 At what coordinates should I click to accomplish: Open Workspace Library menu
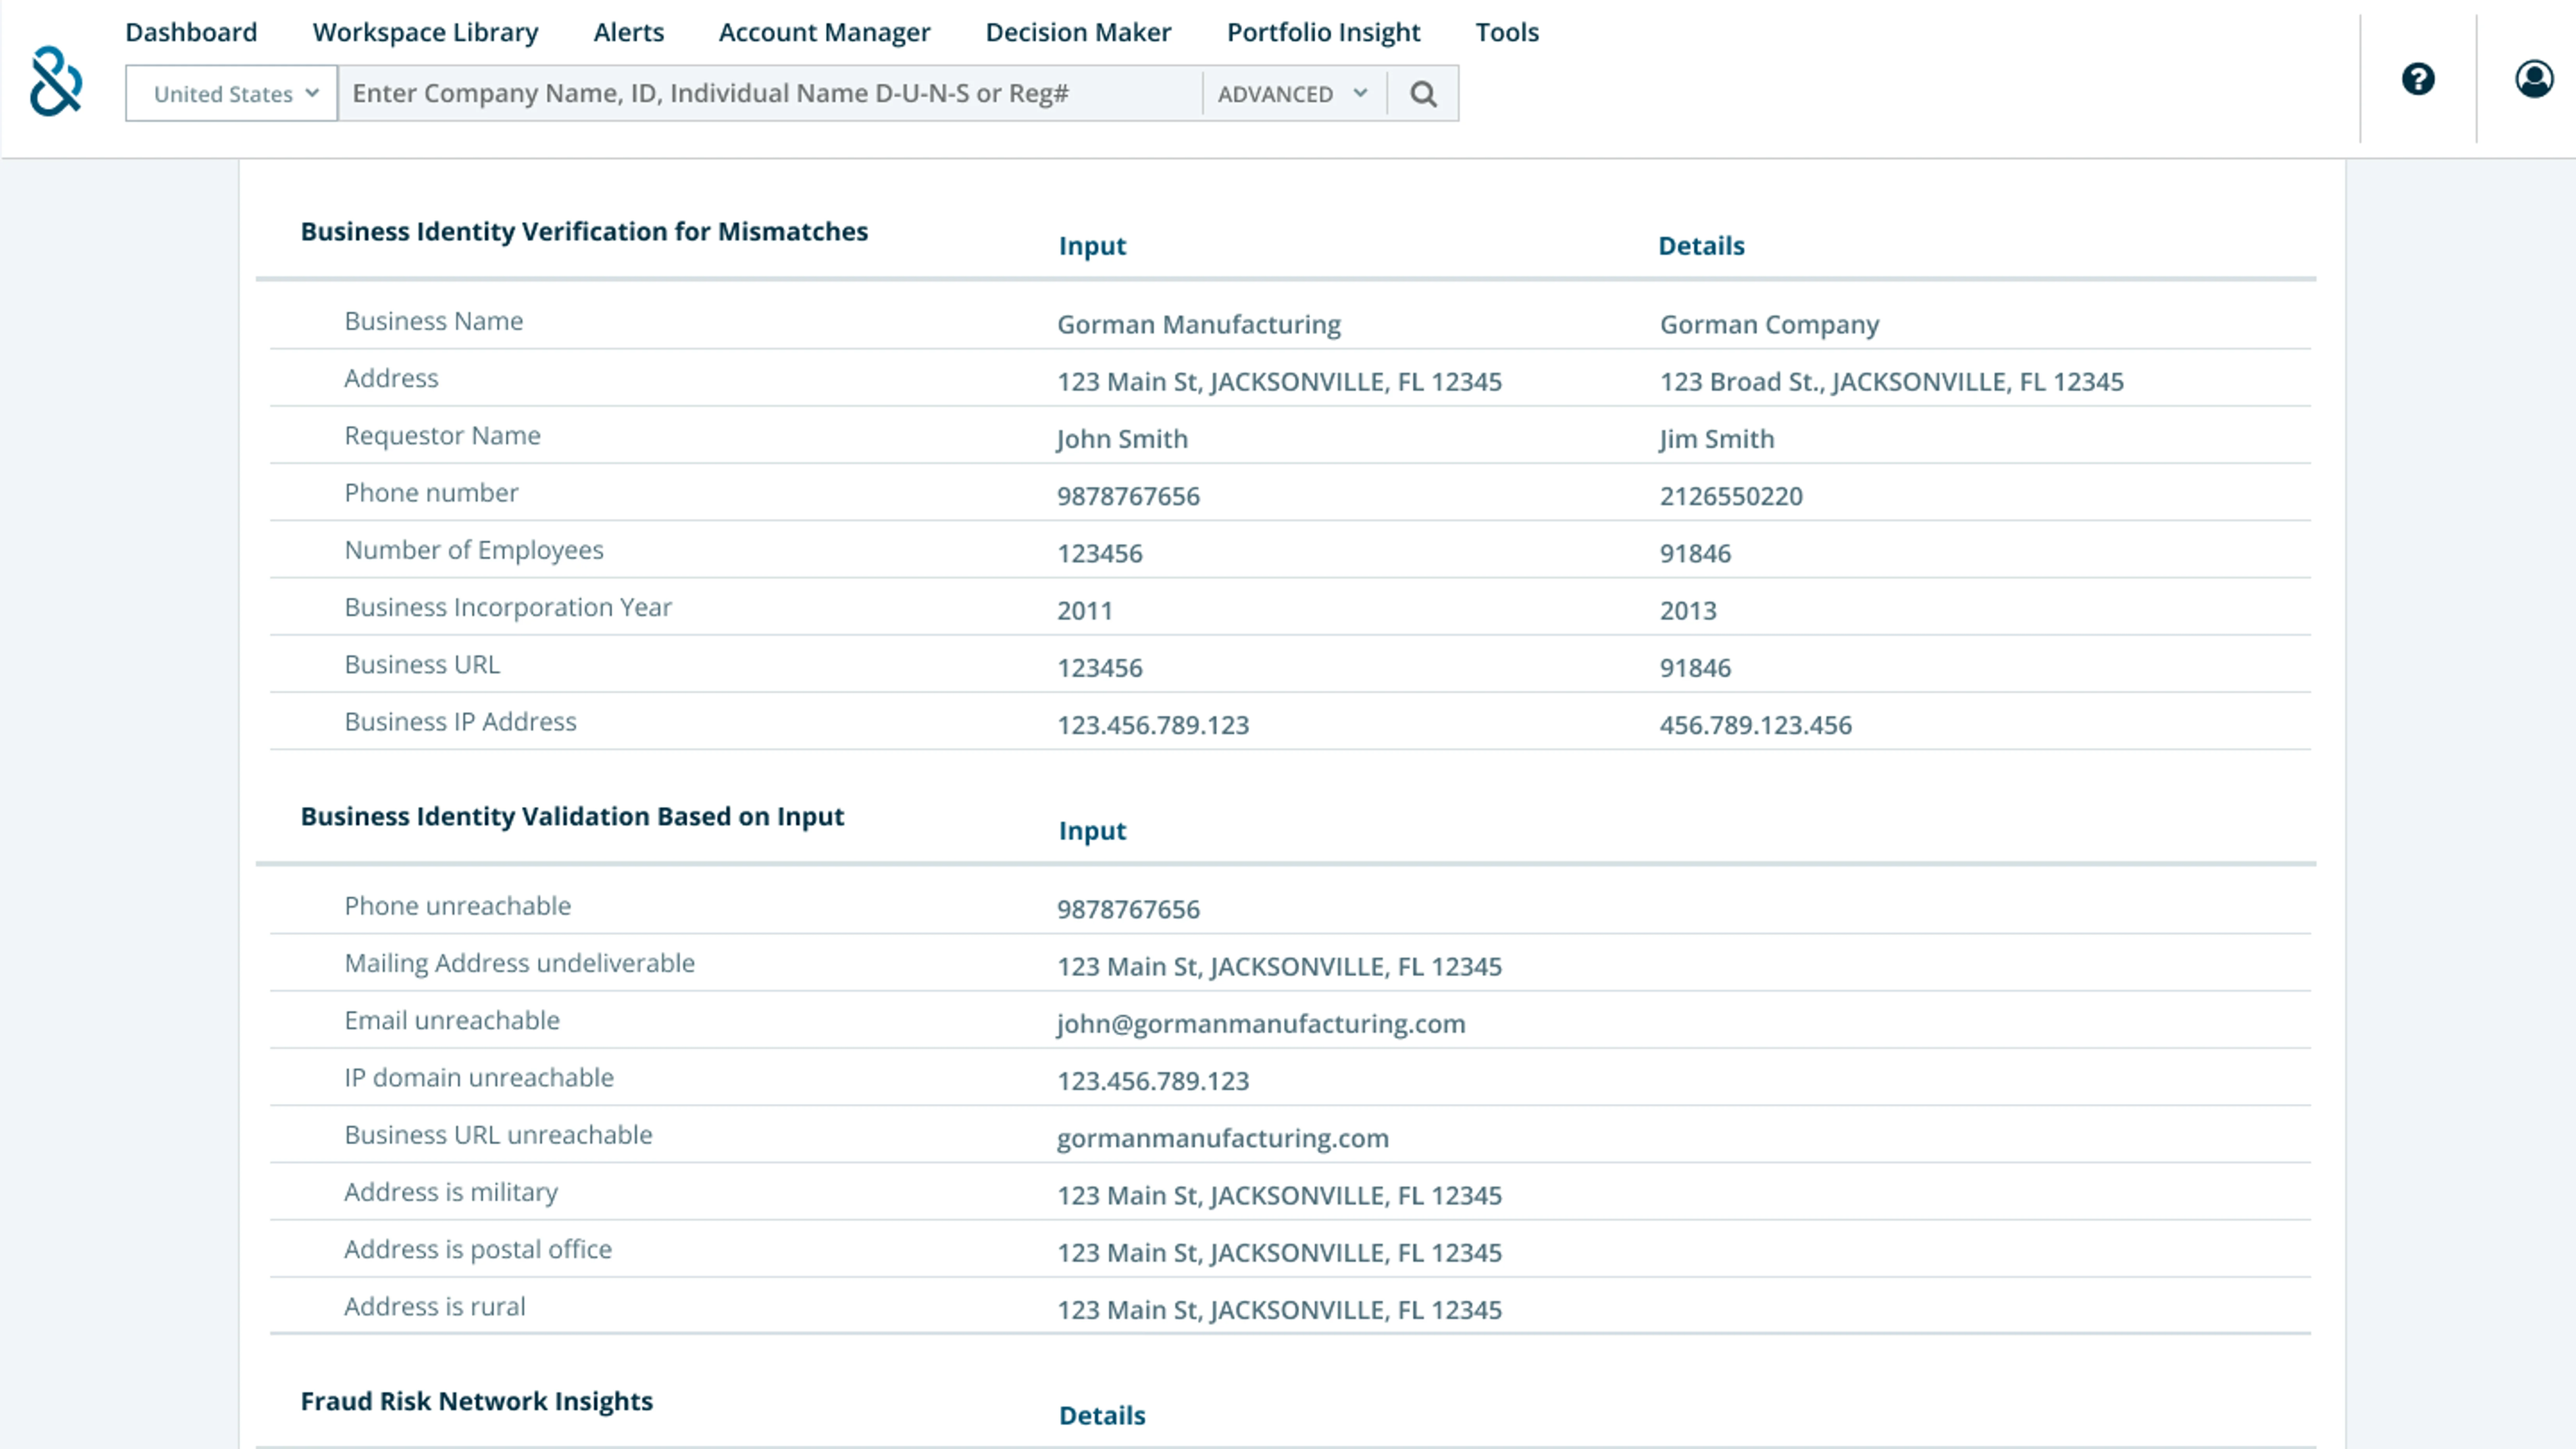(425, 32)
